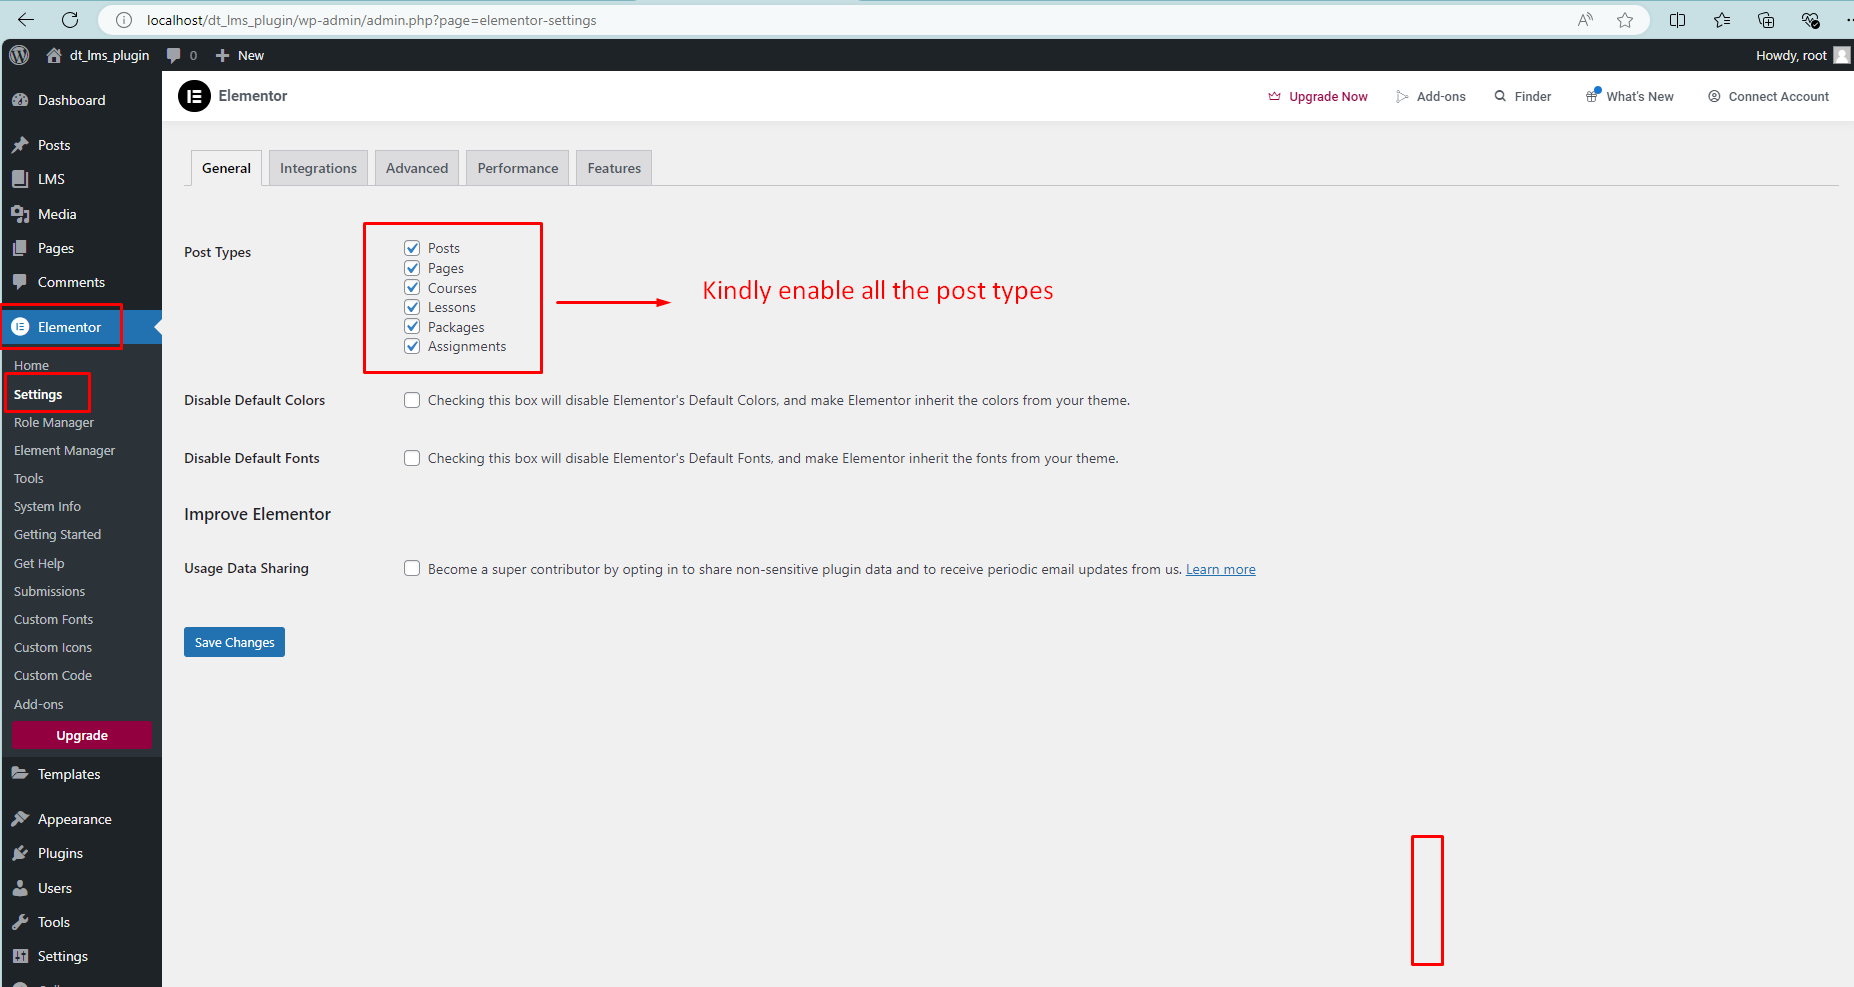
Task: Open Custom Icons submenu item
Action: (53, 648)
